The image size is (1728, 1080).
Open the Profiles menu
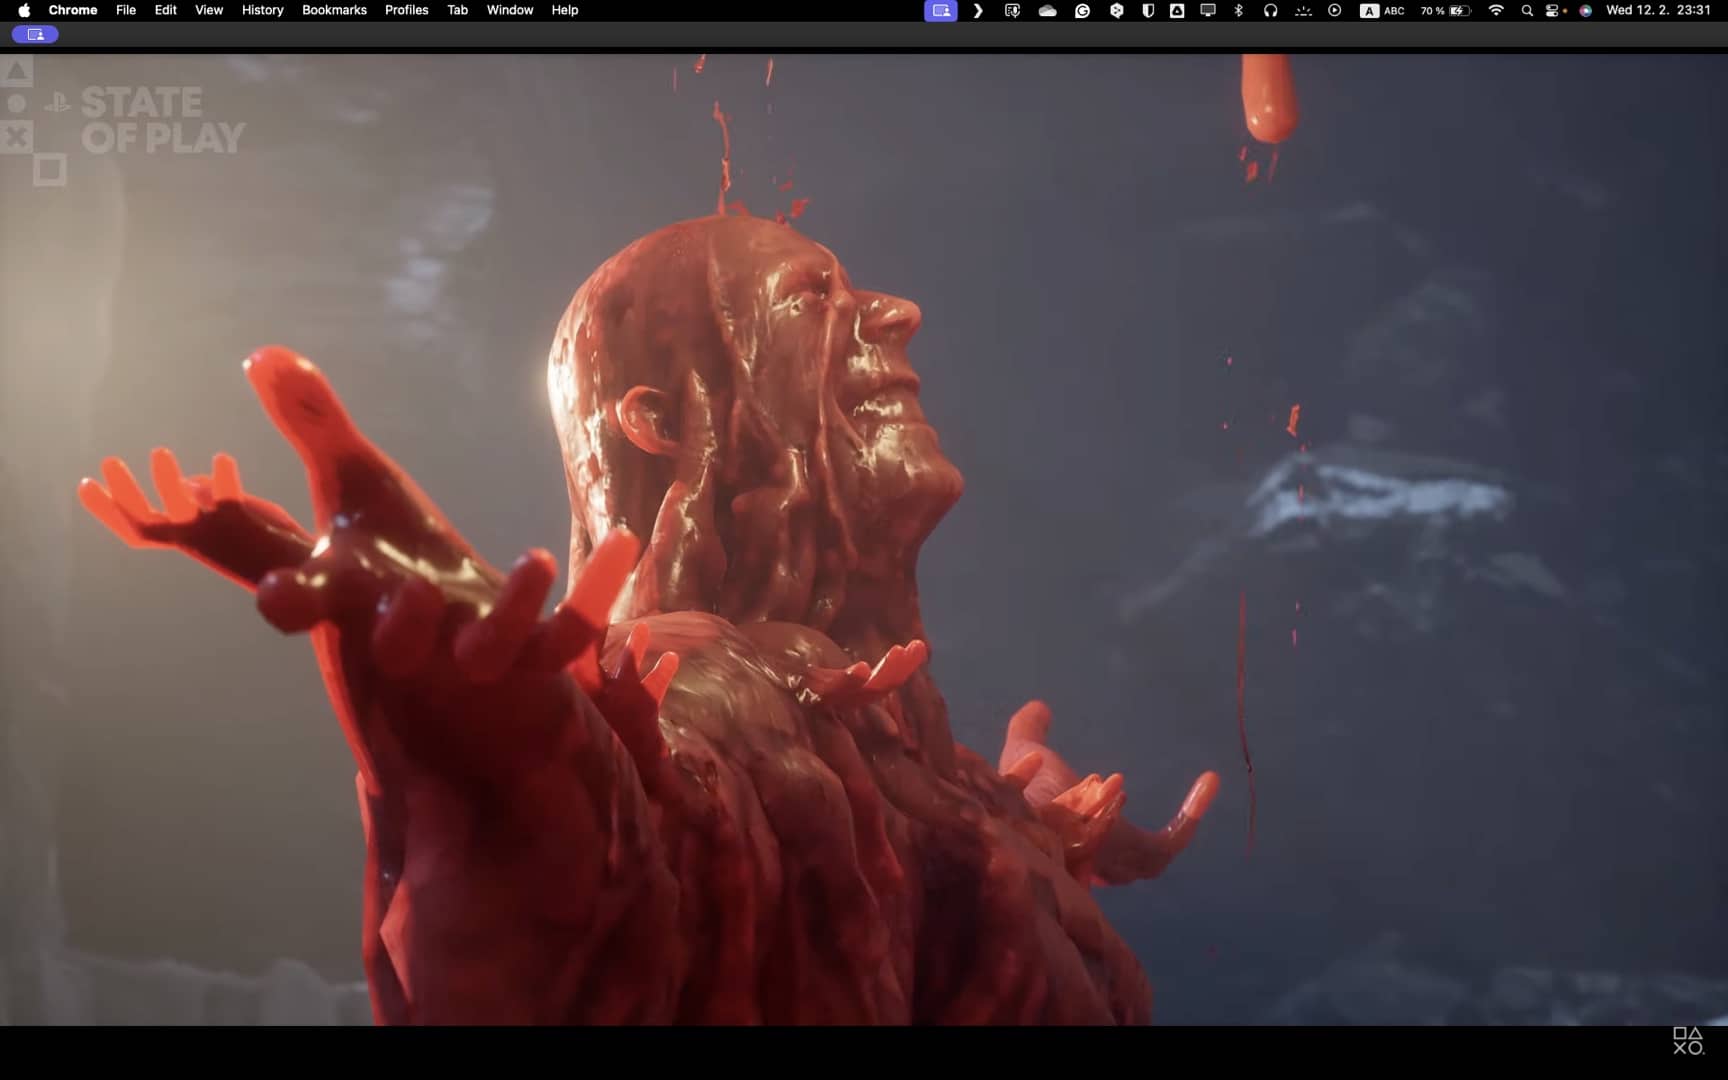pyautogui.click(x=406, y=10)
